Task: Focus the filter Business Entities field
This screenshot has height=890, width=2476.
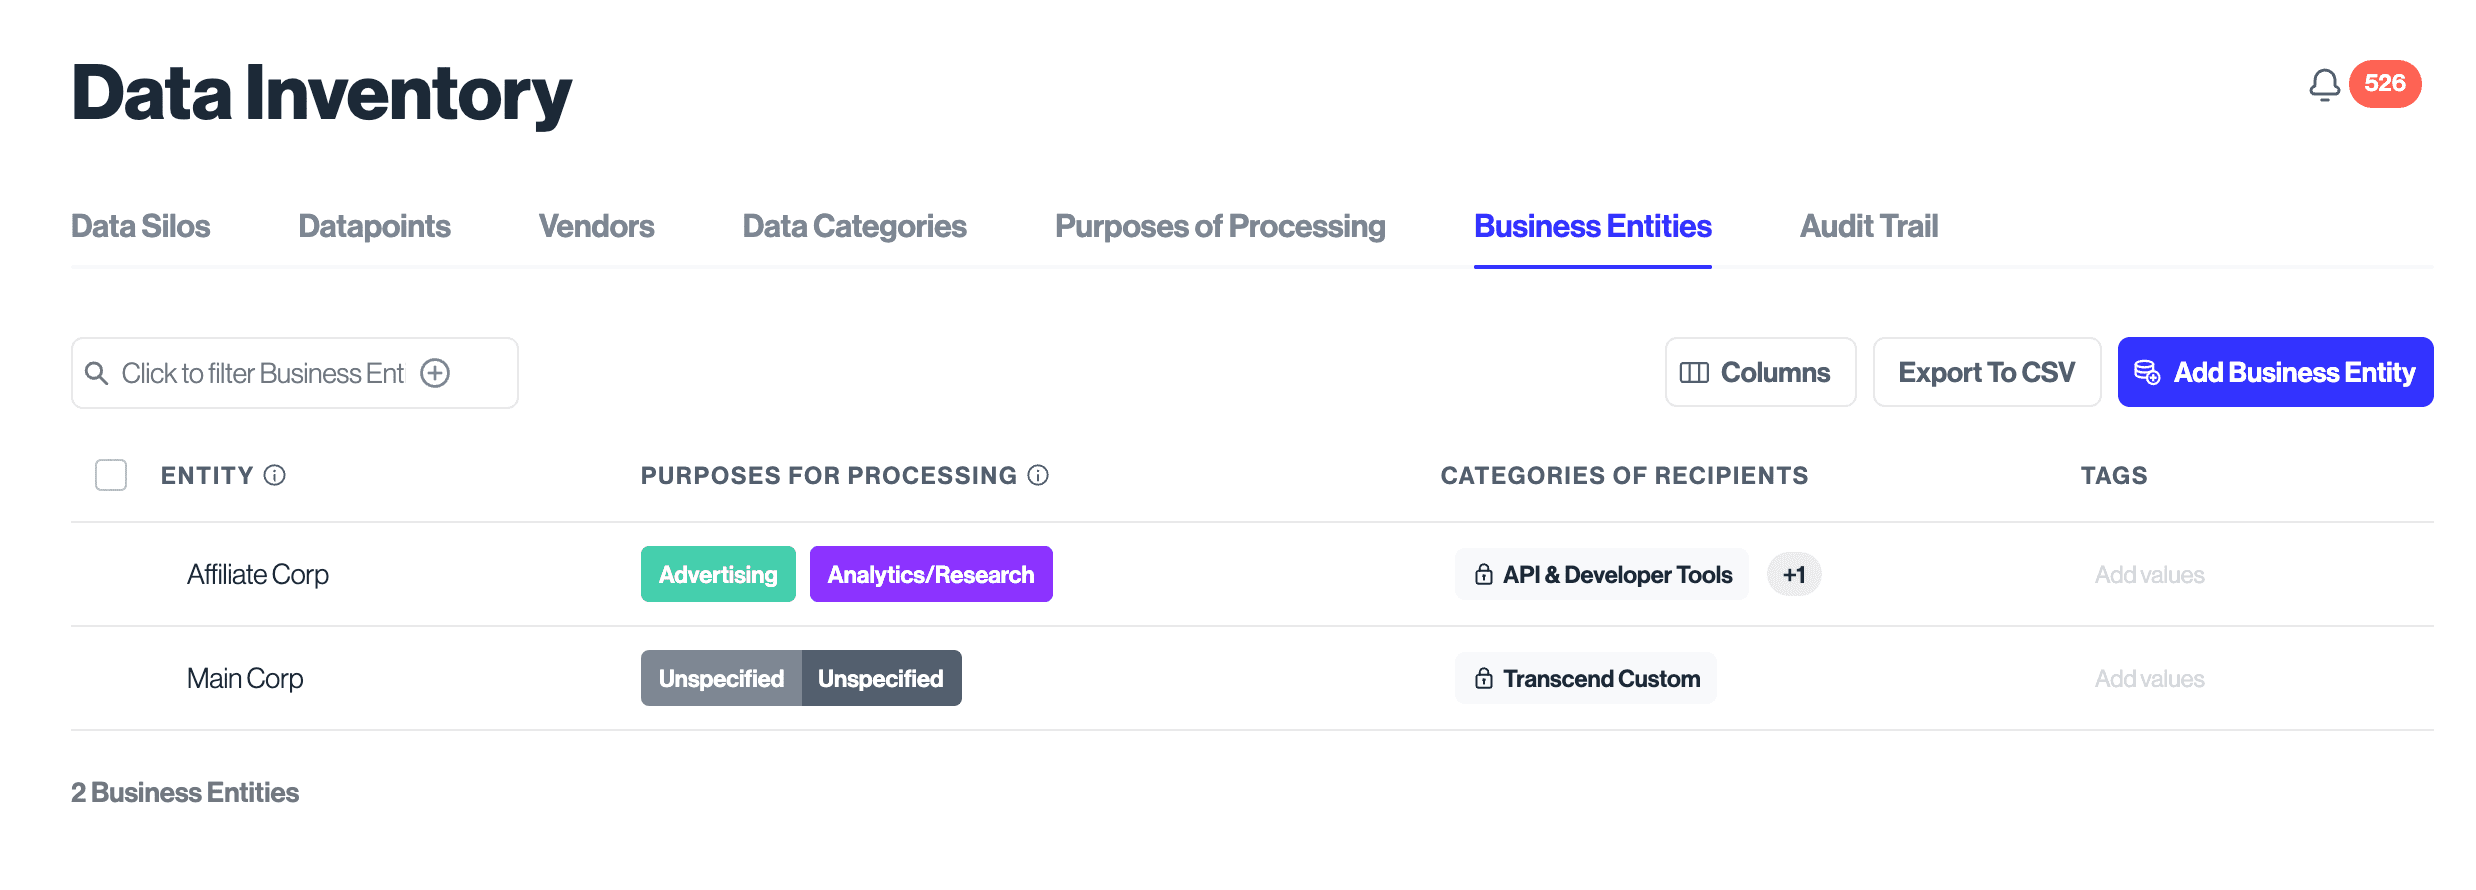Action: [x=262, y=373]
